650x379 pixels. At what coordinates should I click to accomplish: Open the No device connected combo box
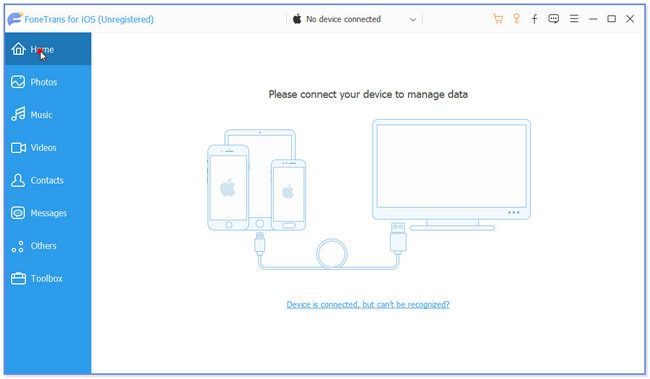click(354, 19)
